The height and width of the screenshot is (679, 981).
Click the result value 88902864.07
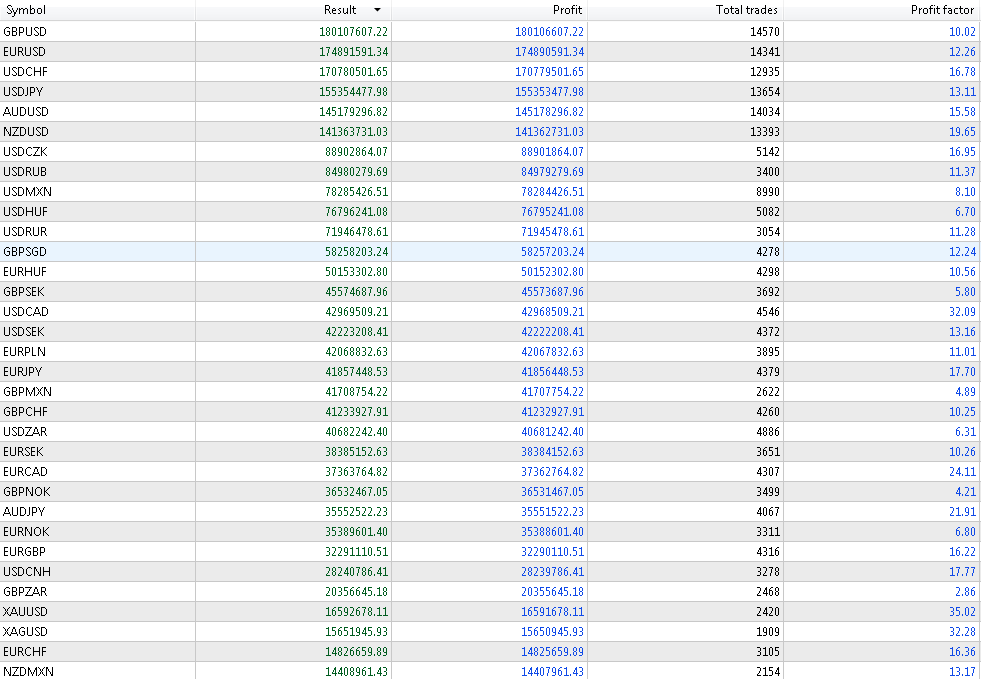tap(357, 151)
